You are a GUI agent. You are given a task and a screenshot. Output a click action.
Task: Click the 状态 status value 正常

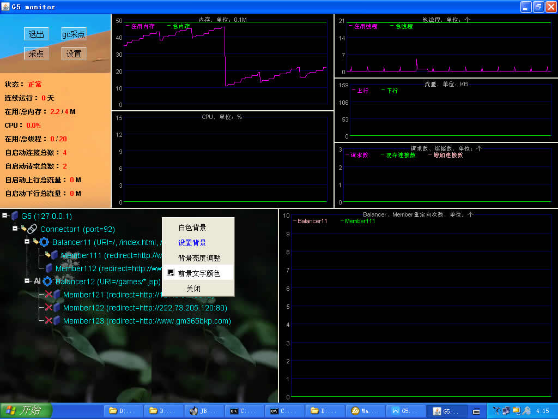click(35, 84)
